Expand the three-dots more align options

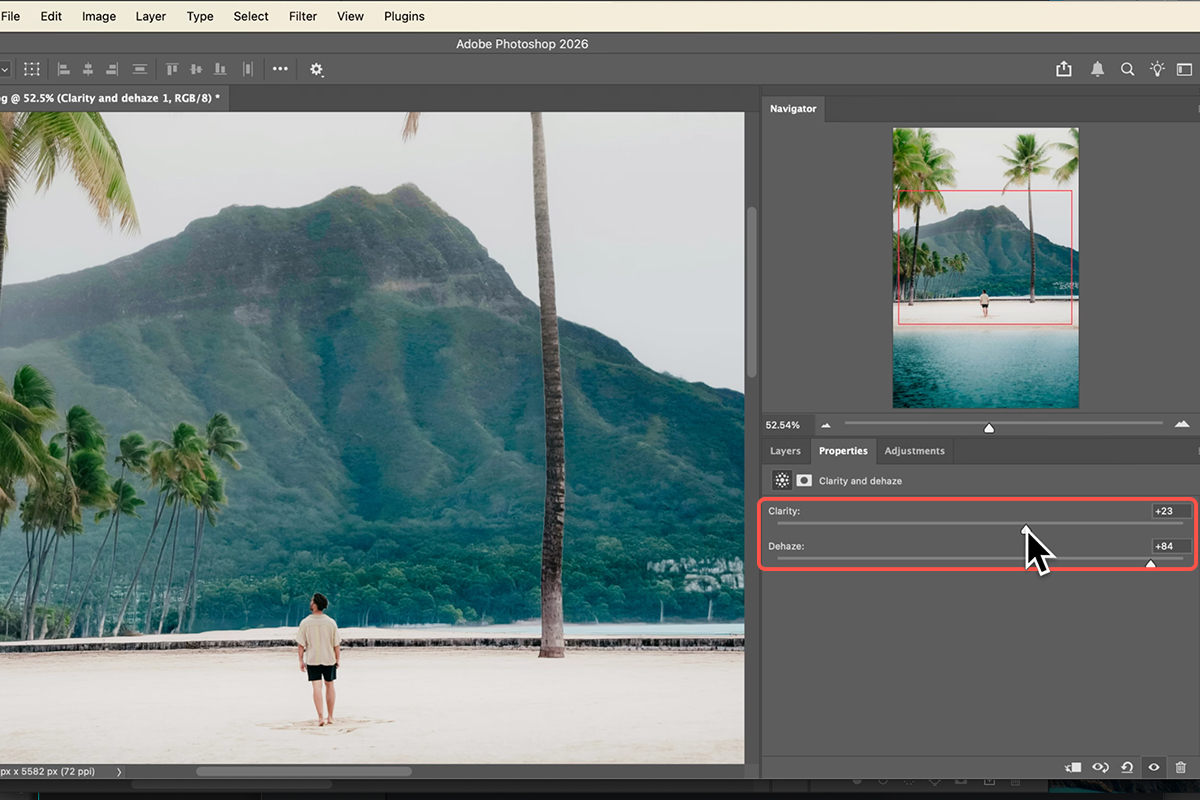280,69
